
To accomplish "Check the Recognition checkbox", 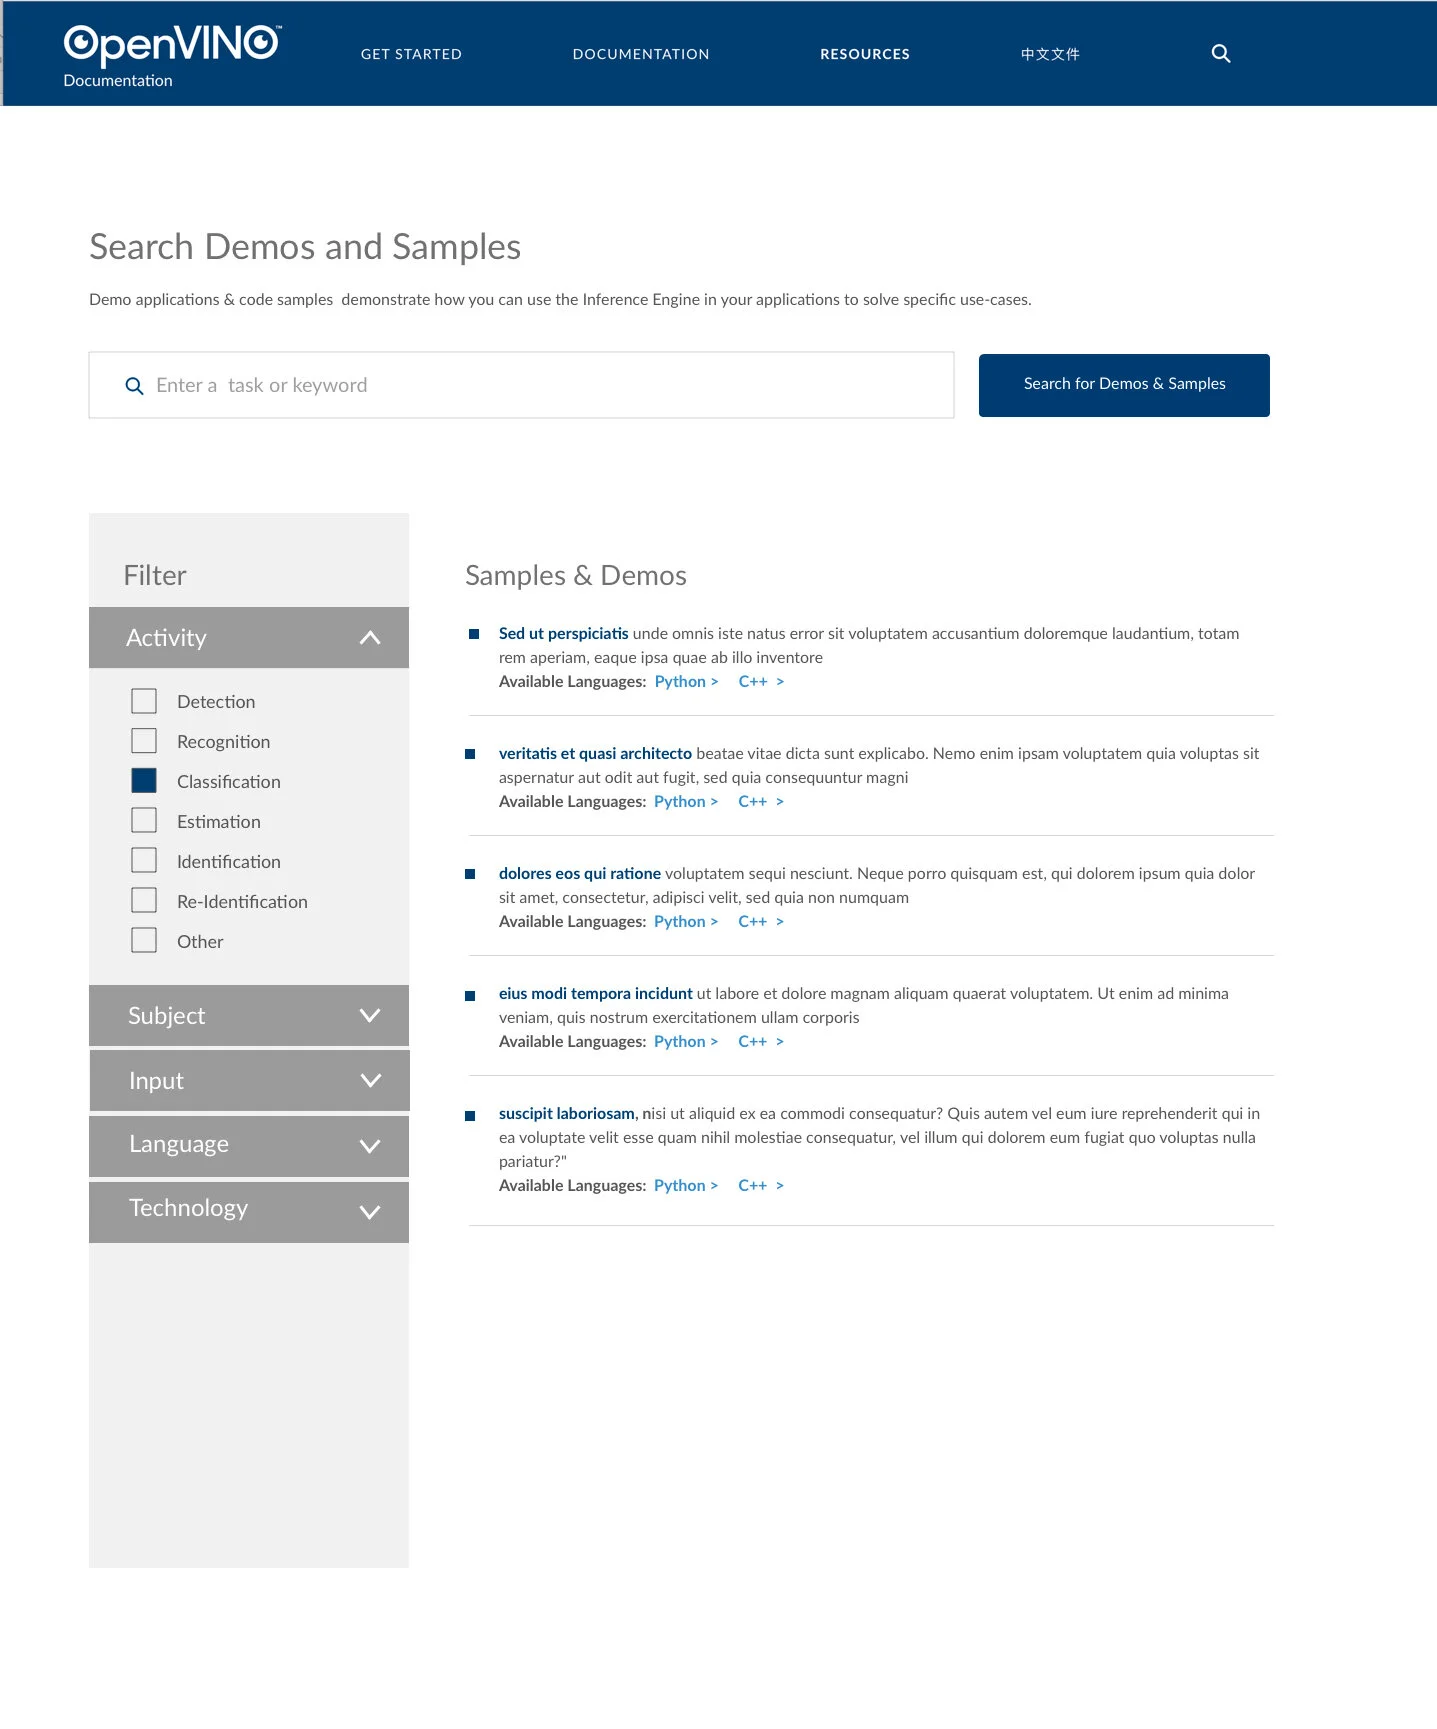I will coord(144,741).
